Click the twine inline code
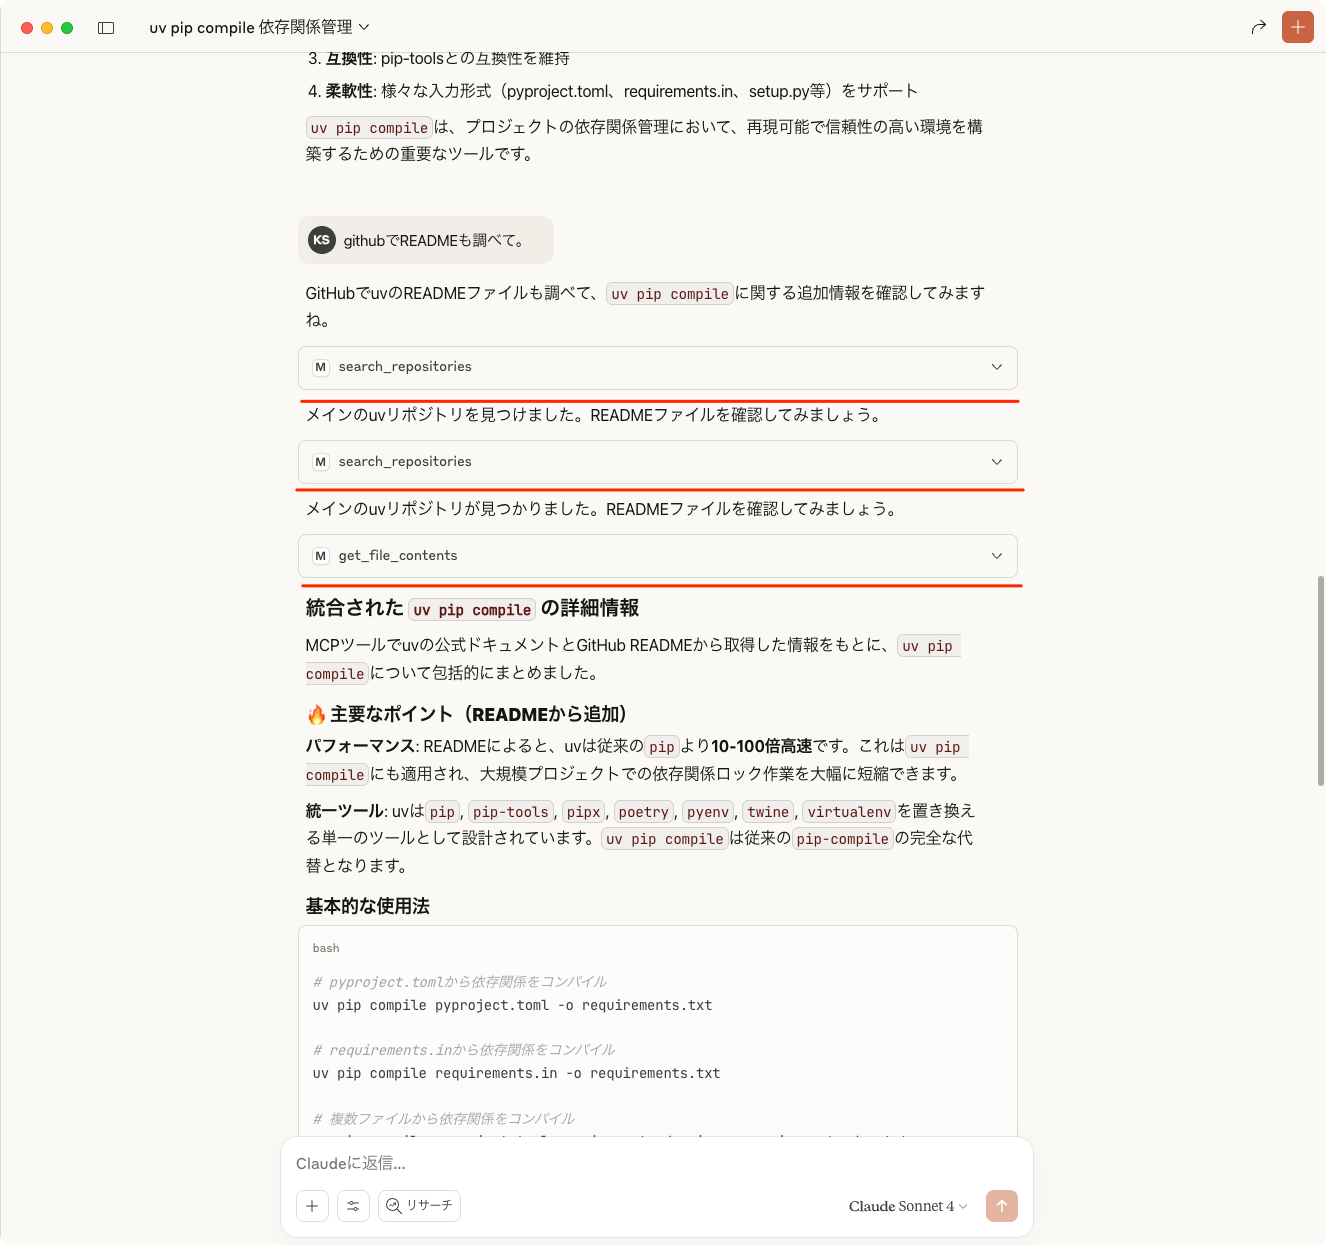The height and width of the screenshot is (1245, 1326). 768,812
